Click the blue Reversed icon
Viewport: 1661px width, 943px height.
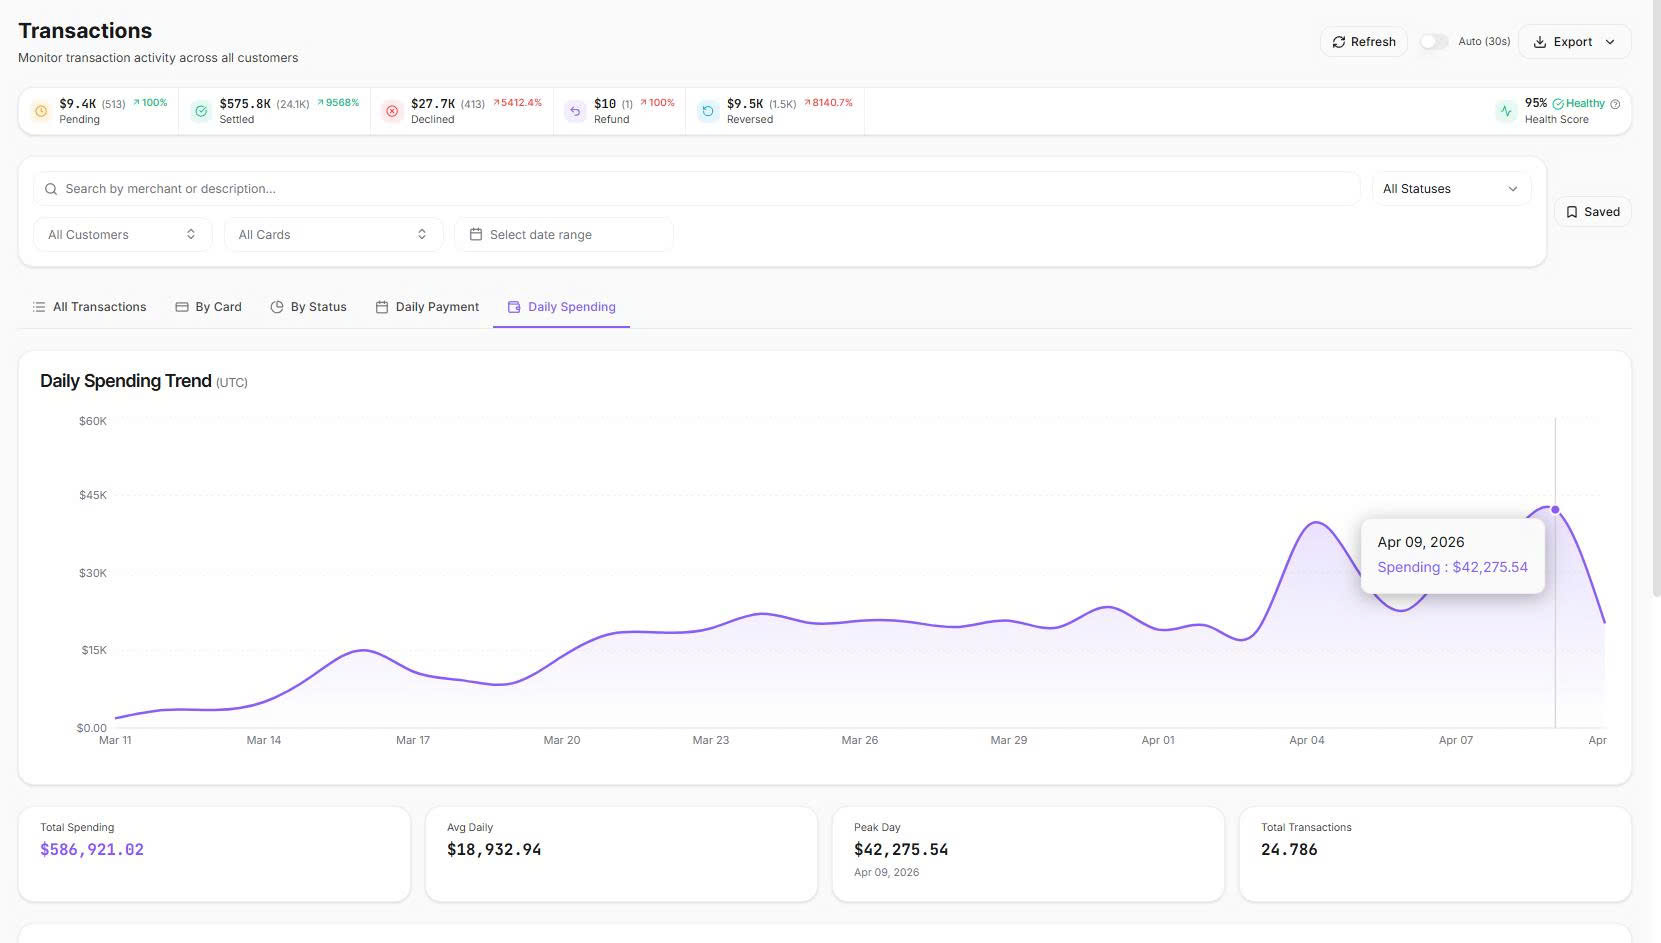tap(708, 111)
